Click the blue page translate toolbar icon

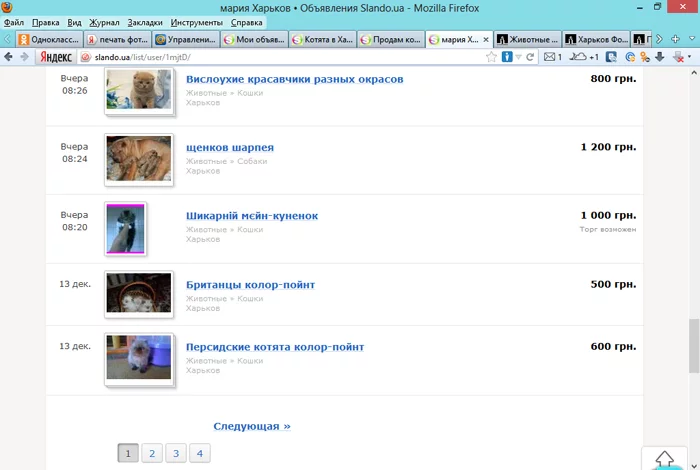pos(611,57)
